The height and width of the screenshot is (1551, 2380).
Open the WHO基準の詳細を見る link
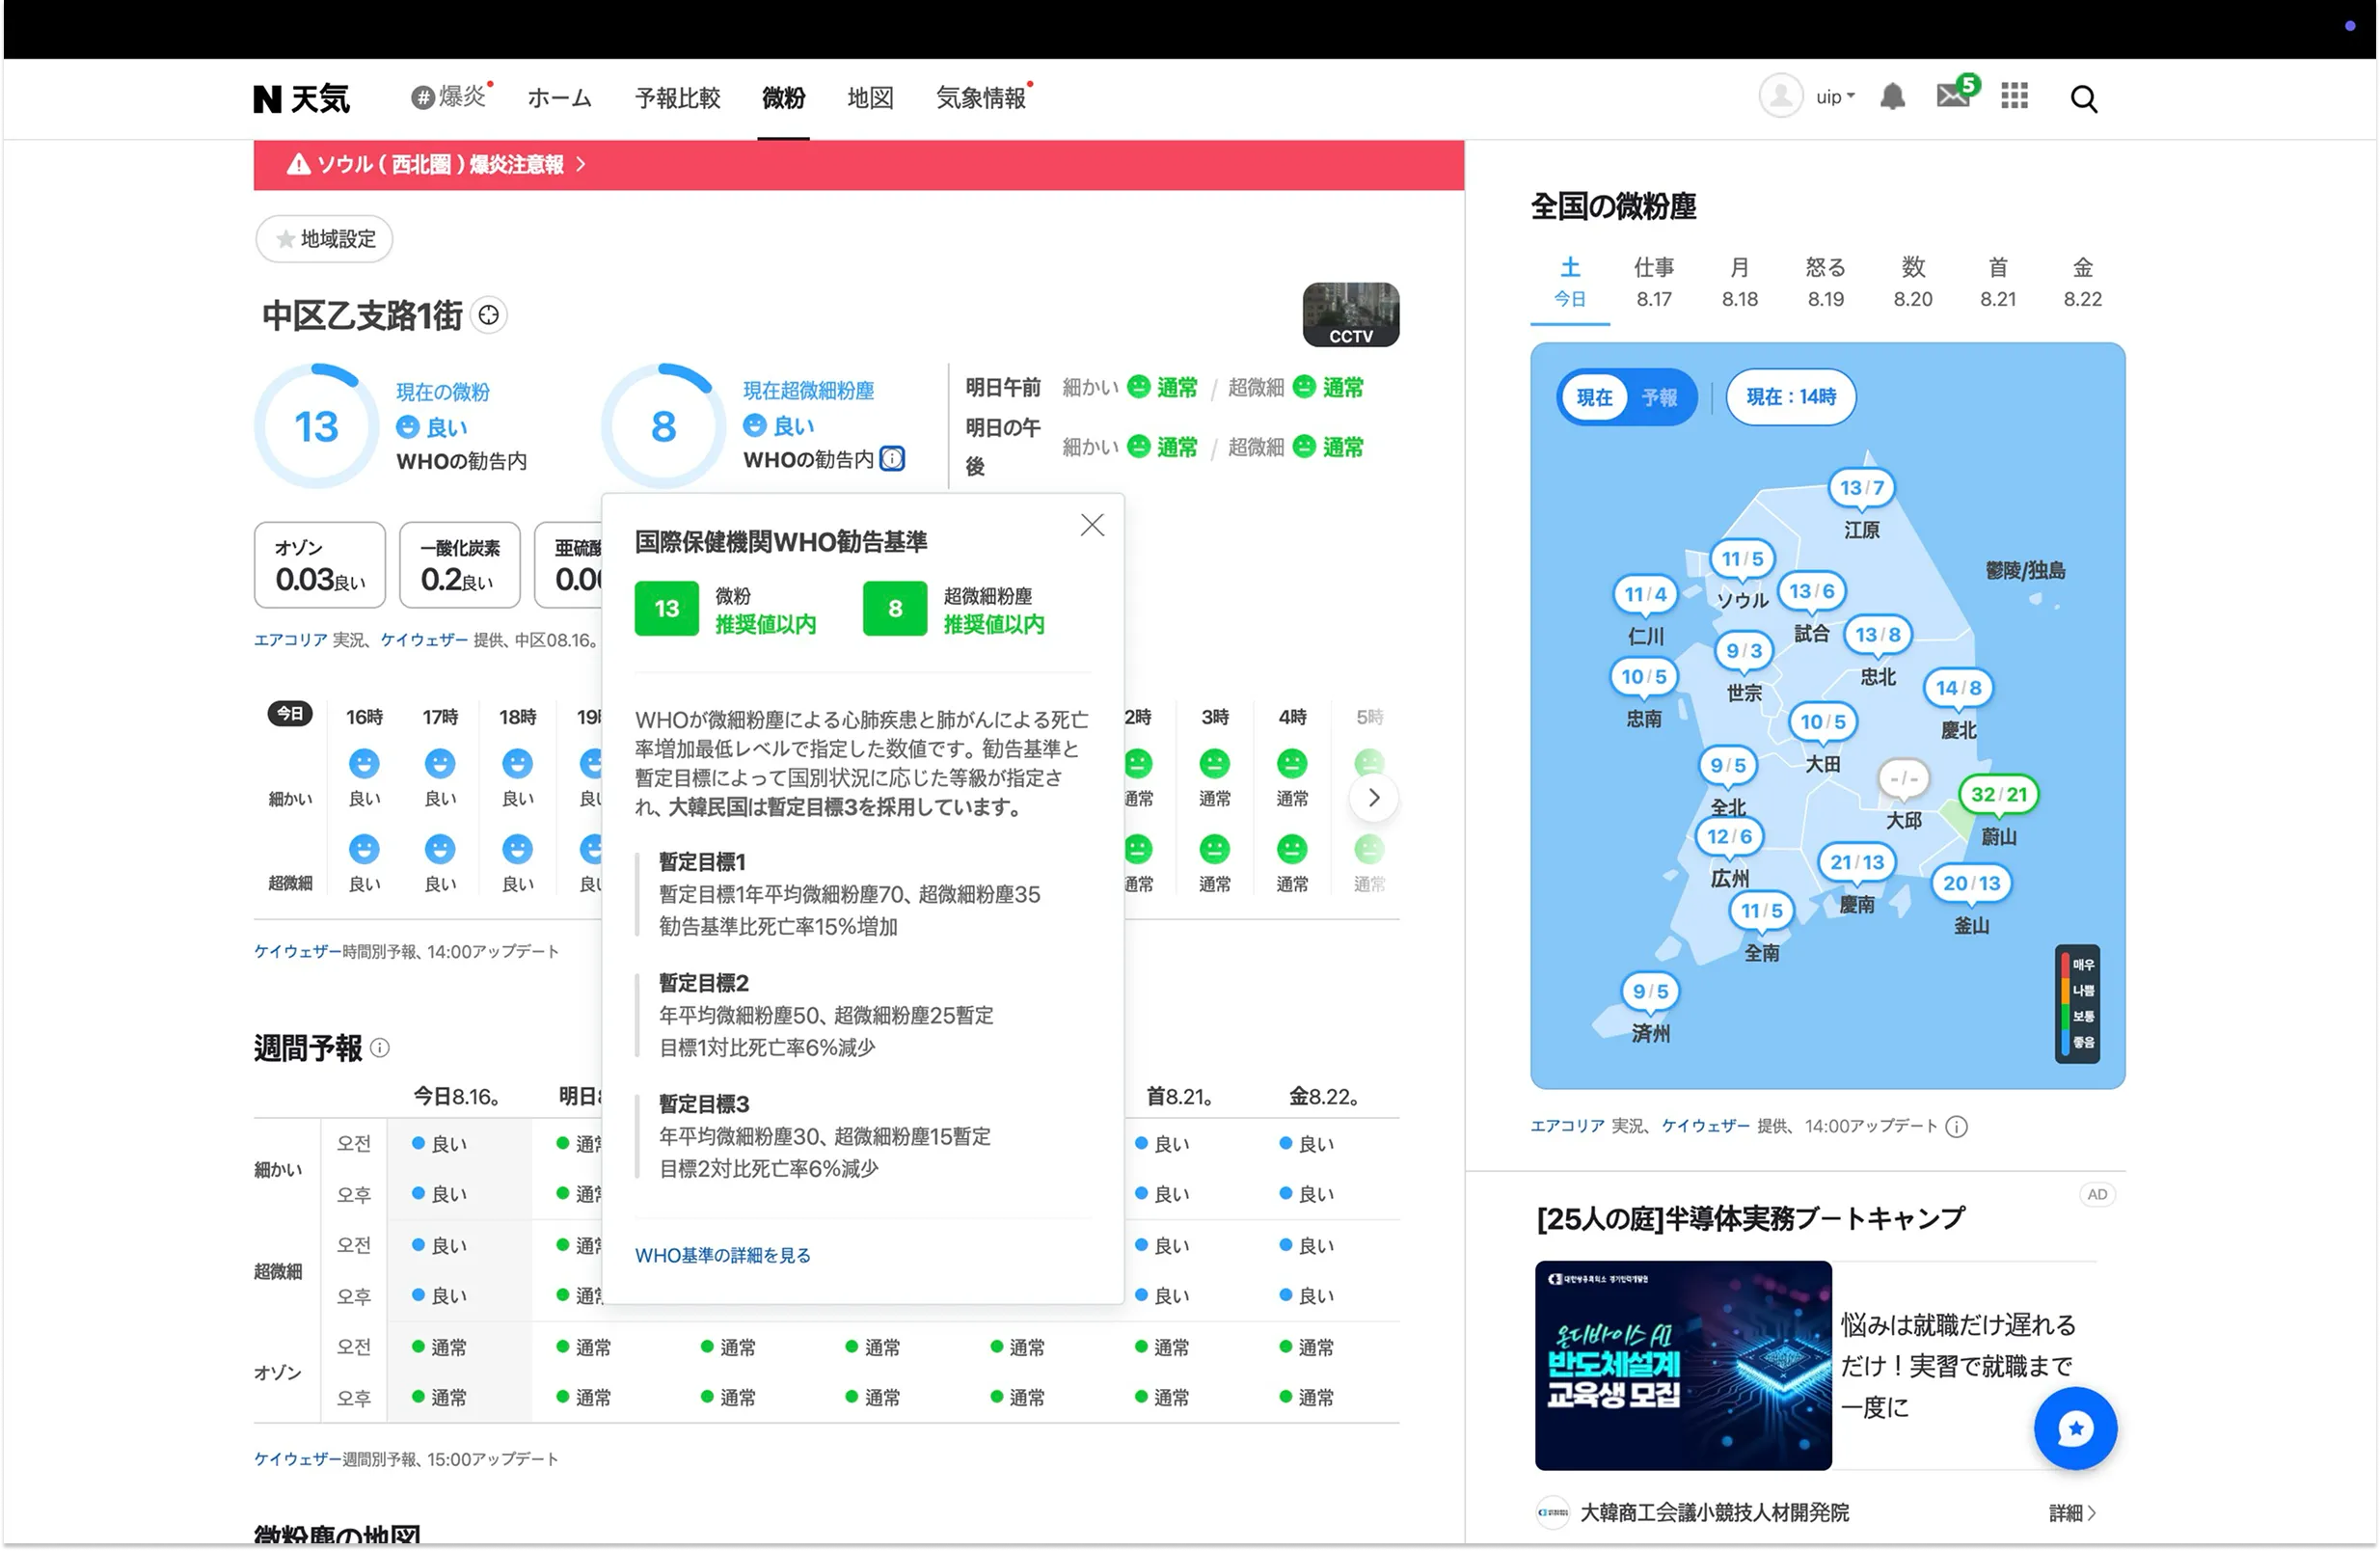click(722, 1255)
